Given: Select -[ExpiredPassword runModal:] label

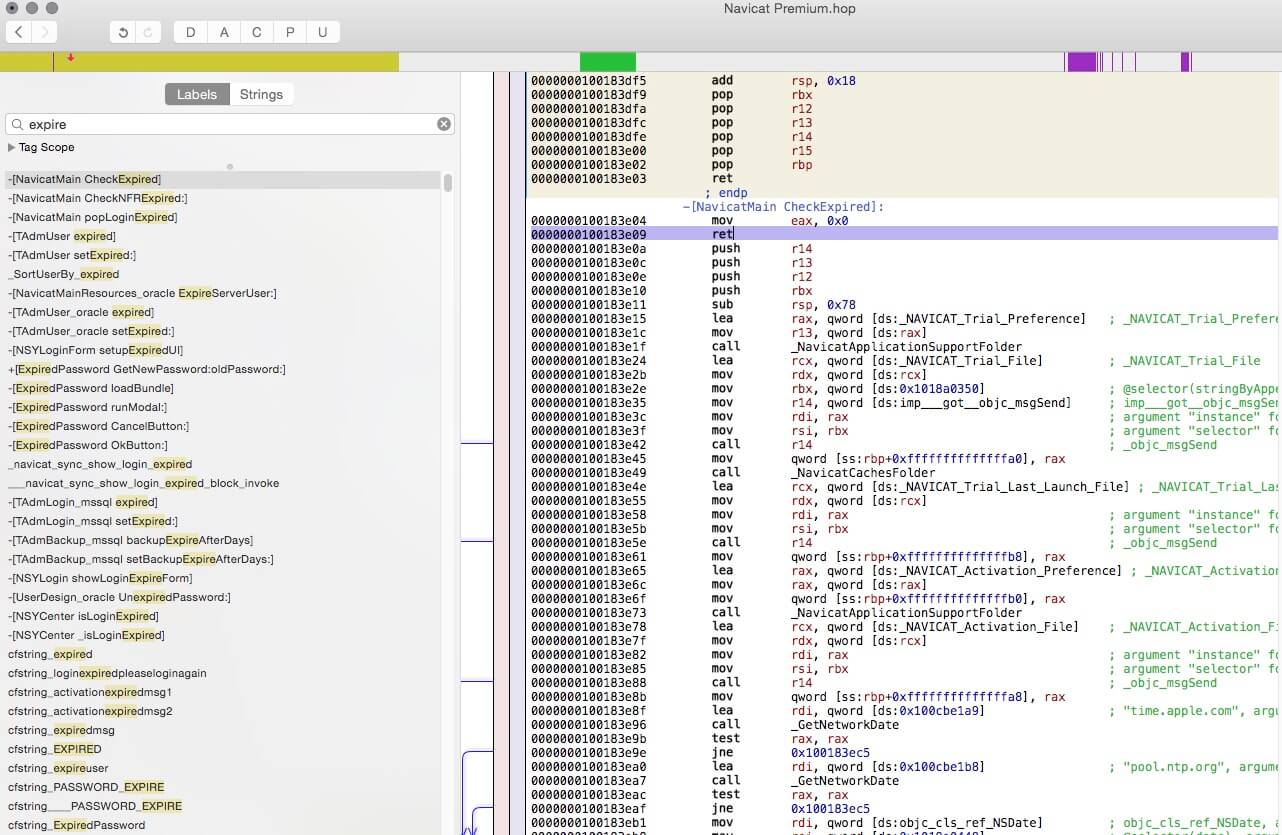Looking at the screenshot, I should 88,407.
